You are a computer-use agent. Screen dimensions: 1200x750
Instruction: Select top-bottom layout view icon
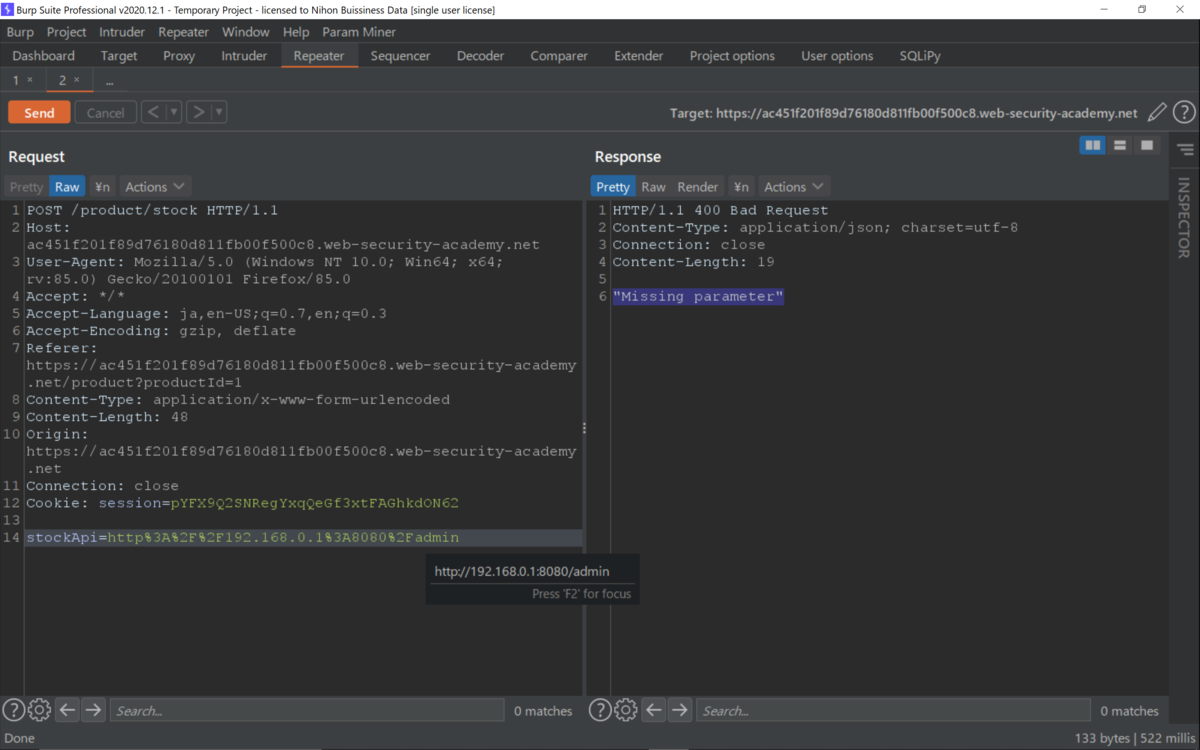click(1120, 146)
